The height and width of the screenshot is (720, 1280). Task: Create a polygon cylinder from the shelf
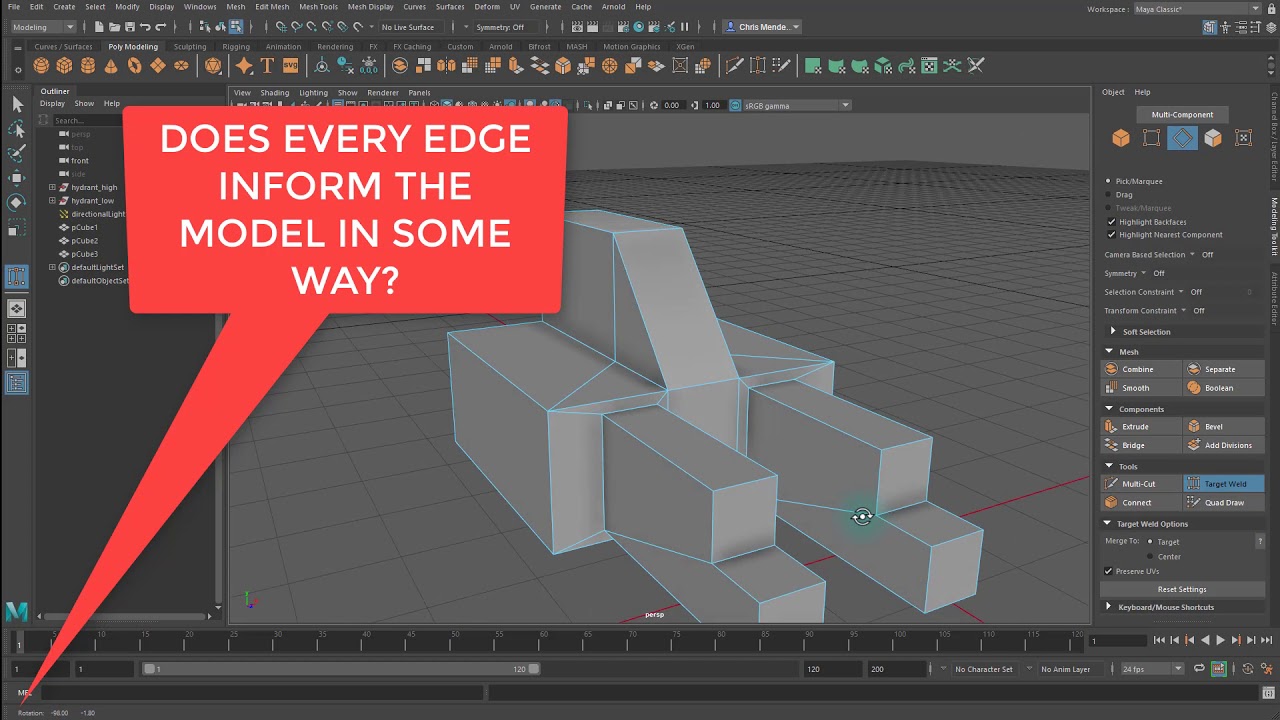coord(88,66)
